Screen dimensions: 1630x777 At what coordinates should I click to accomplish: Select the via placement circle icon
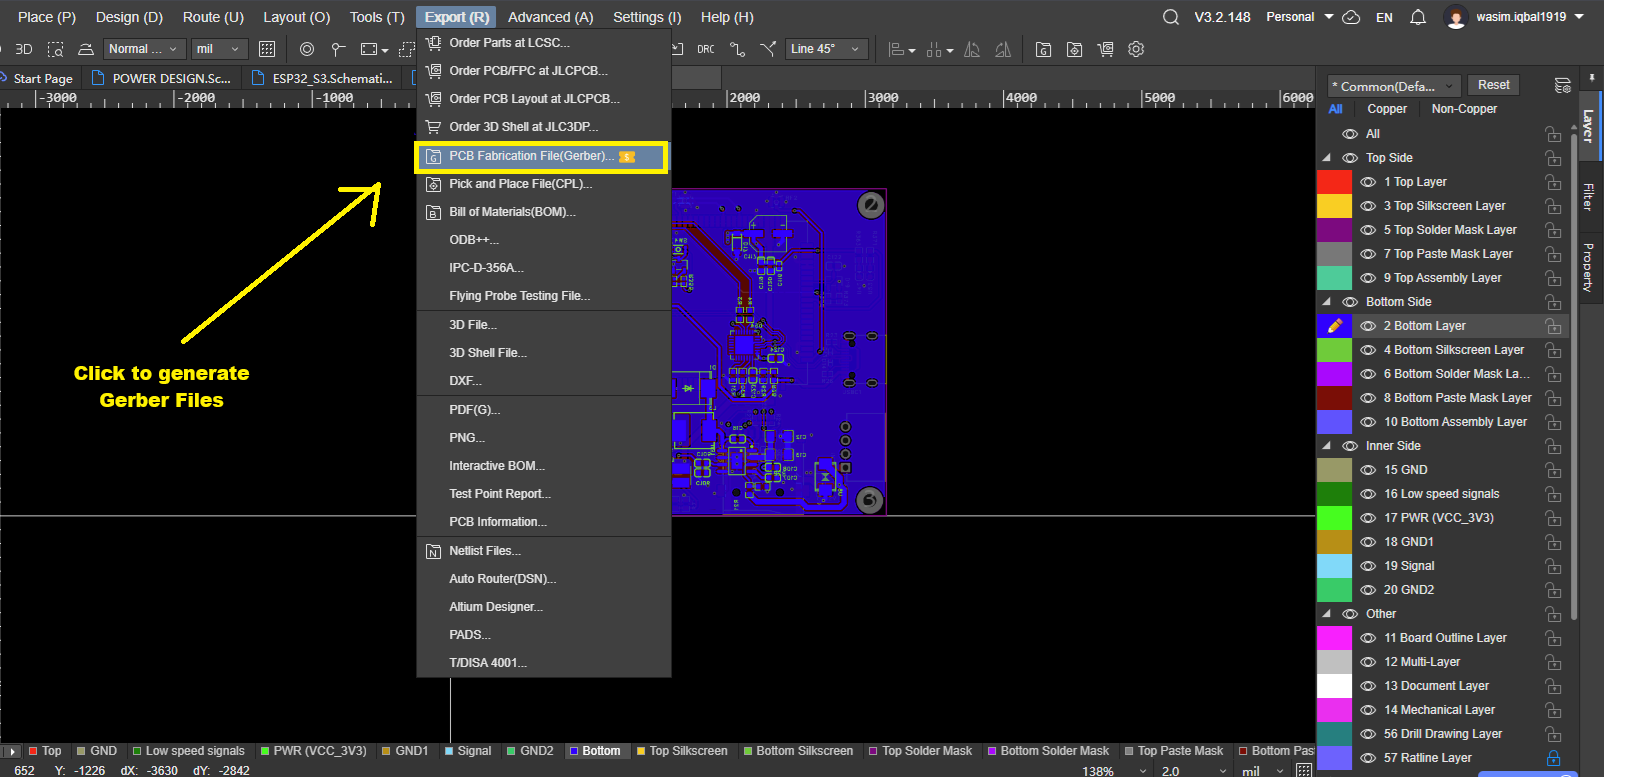[x=307, y=49]
